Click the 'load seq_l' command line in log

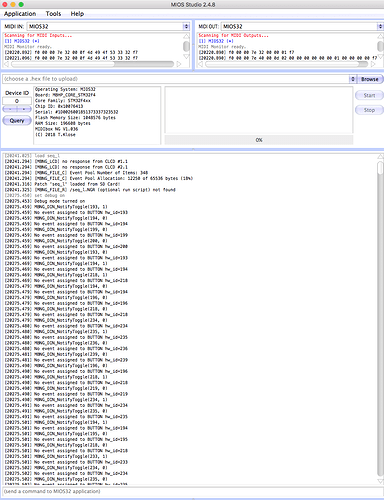tap(32, 156)
